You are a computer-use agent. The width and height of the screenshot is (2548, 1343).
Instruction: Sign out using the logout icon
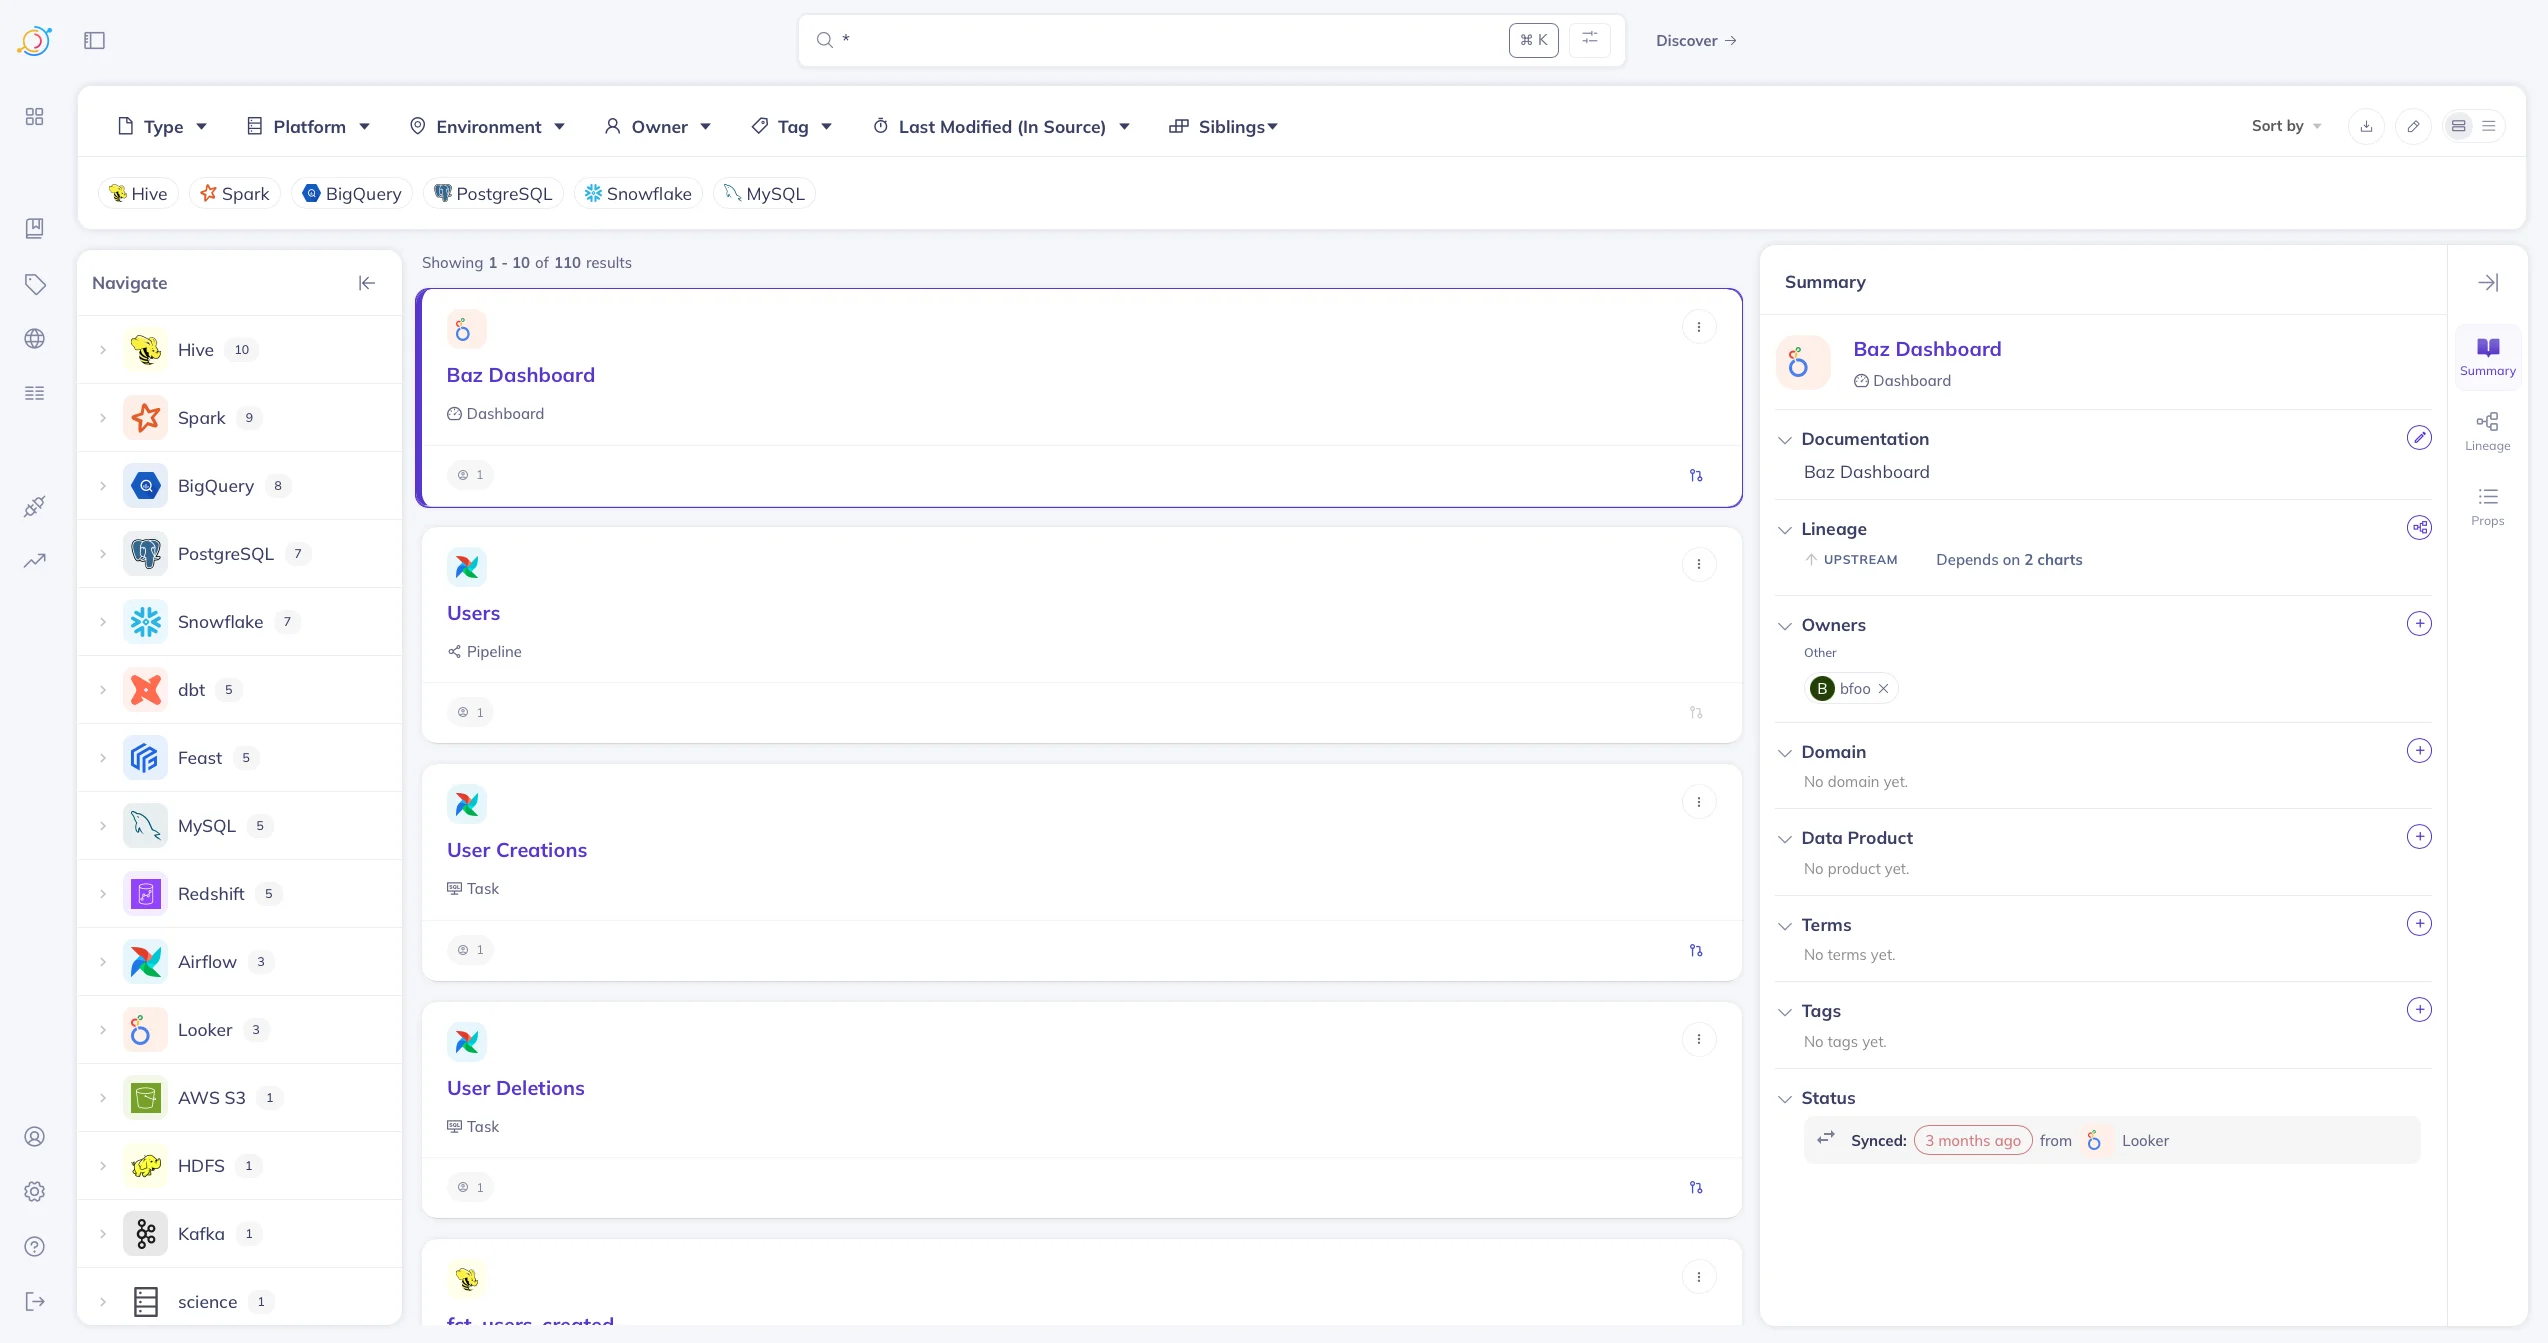click(x=34, y=1301)
